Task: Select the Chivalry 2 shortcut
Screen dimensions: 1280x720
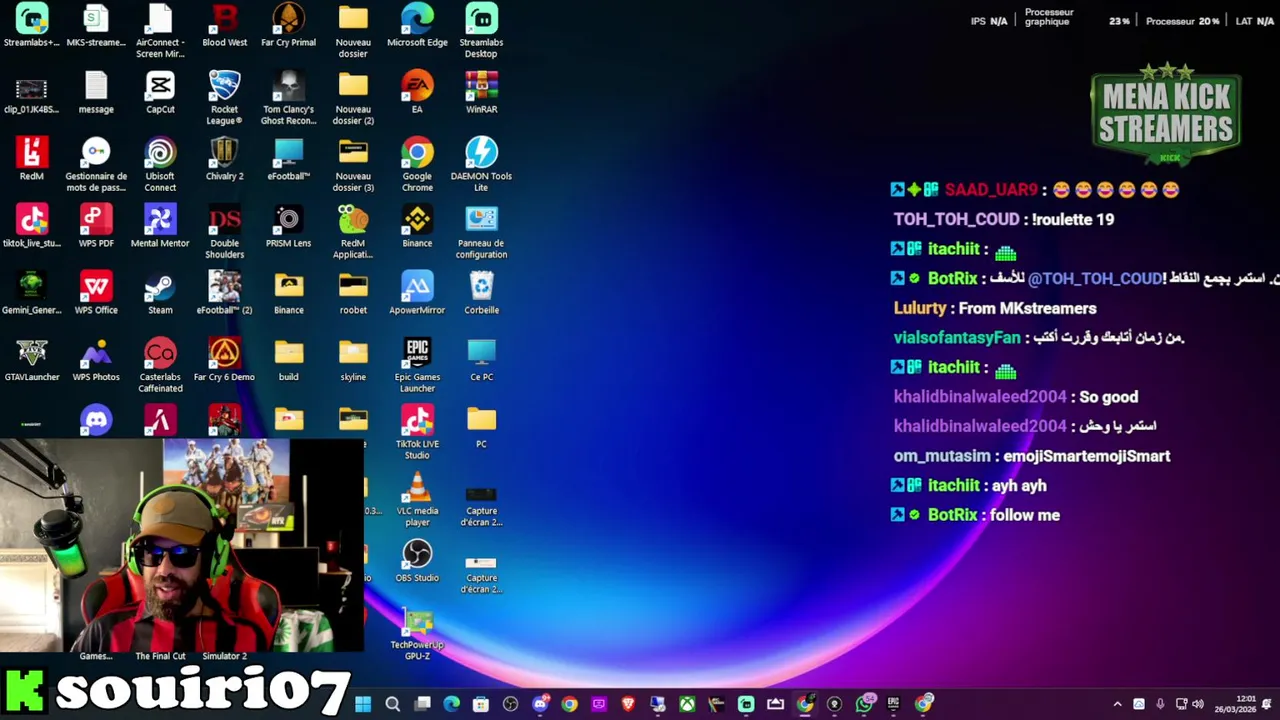Action: click(x=224, y=160)
